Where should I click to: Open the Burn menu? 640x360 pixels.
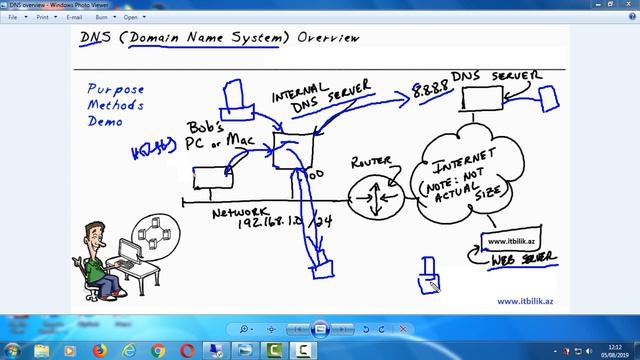(x=101, y=17)
